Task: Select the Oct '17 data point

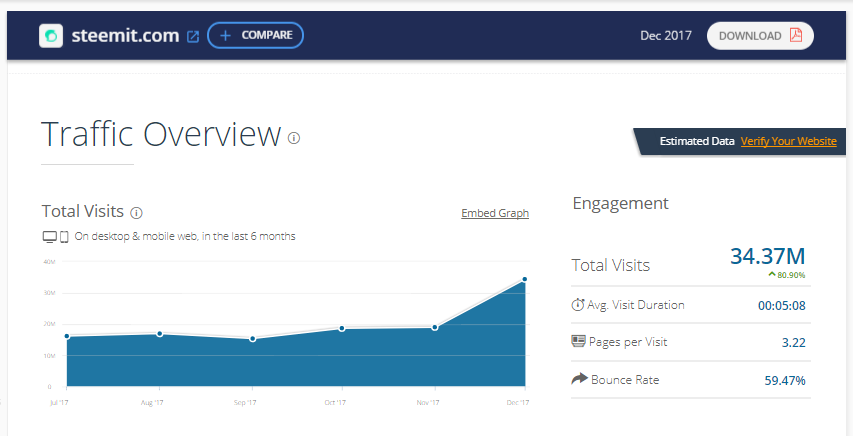Action: 342,328
